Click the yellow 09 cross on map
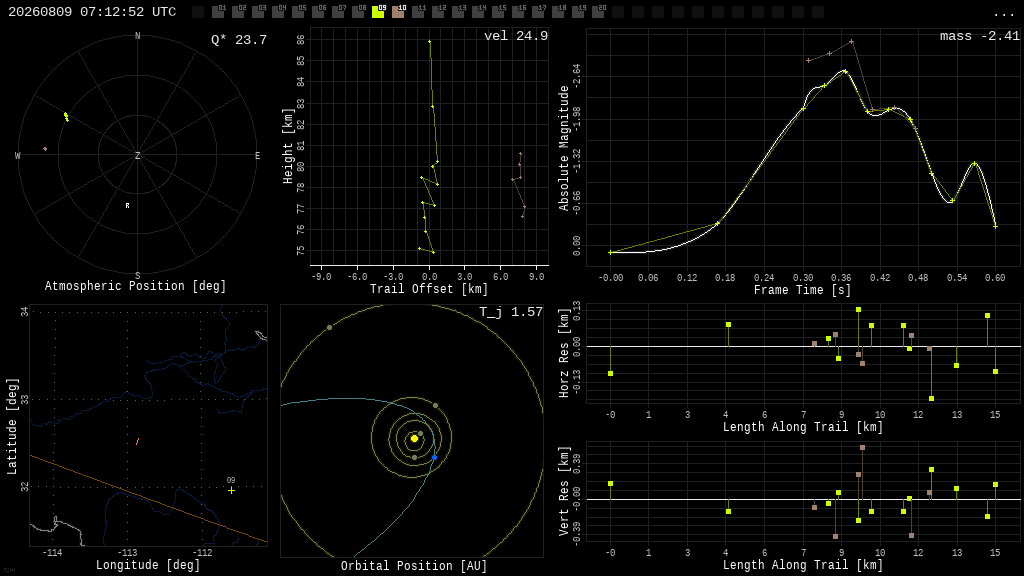Screen dimensions: 1024x576 pyautogui.click(x=231, y=490)
